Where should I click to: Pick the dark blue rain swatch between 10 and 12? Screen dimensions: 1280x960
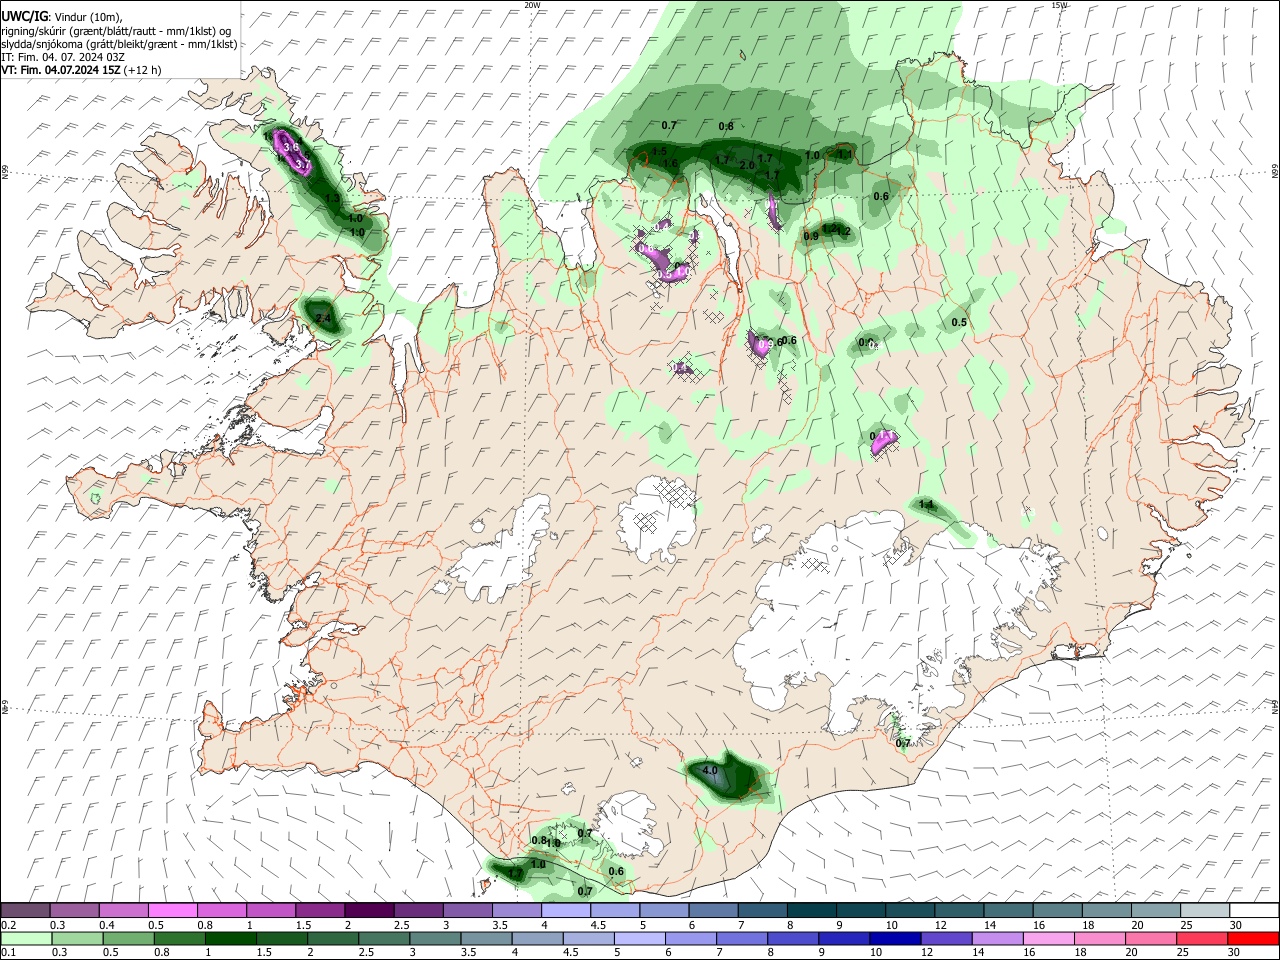click(895, 939)
